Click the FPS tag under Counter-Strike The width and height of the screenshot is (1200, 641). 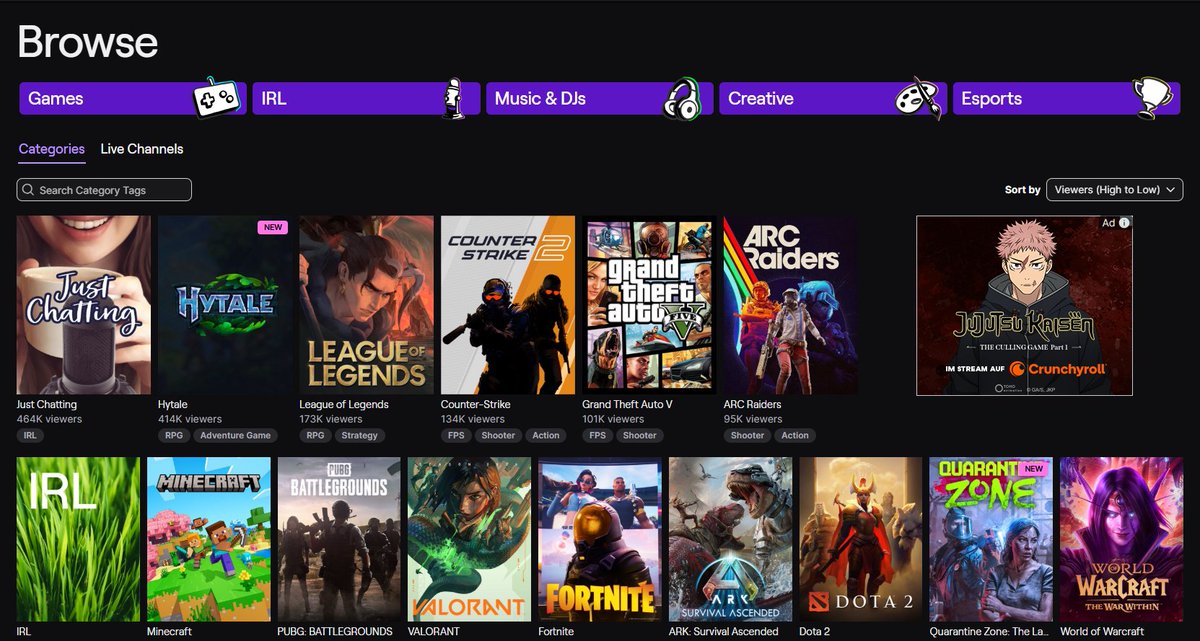pos(457,436)
